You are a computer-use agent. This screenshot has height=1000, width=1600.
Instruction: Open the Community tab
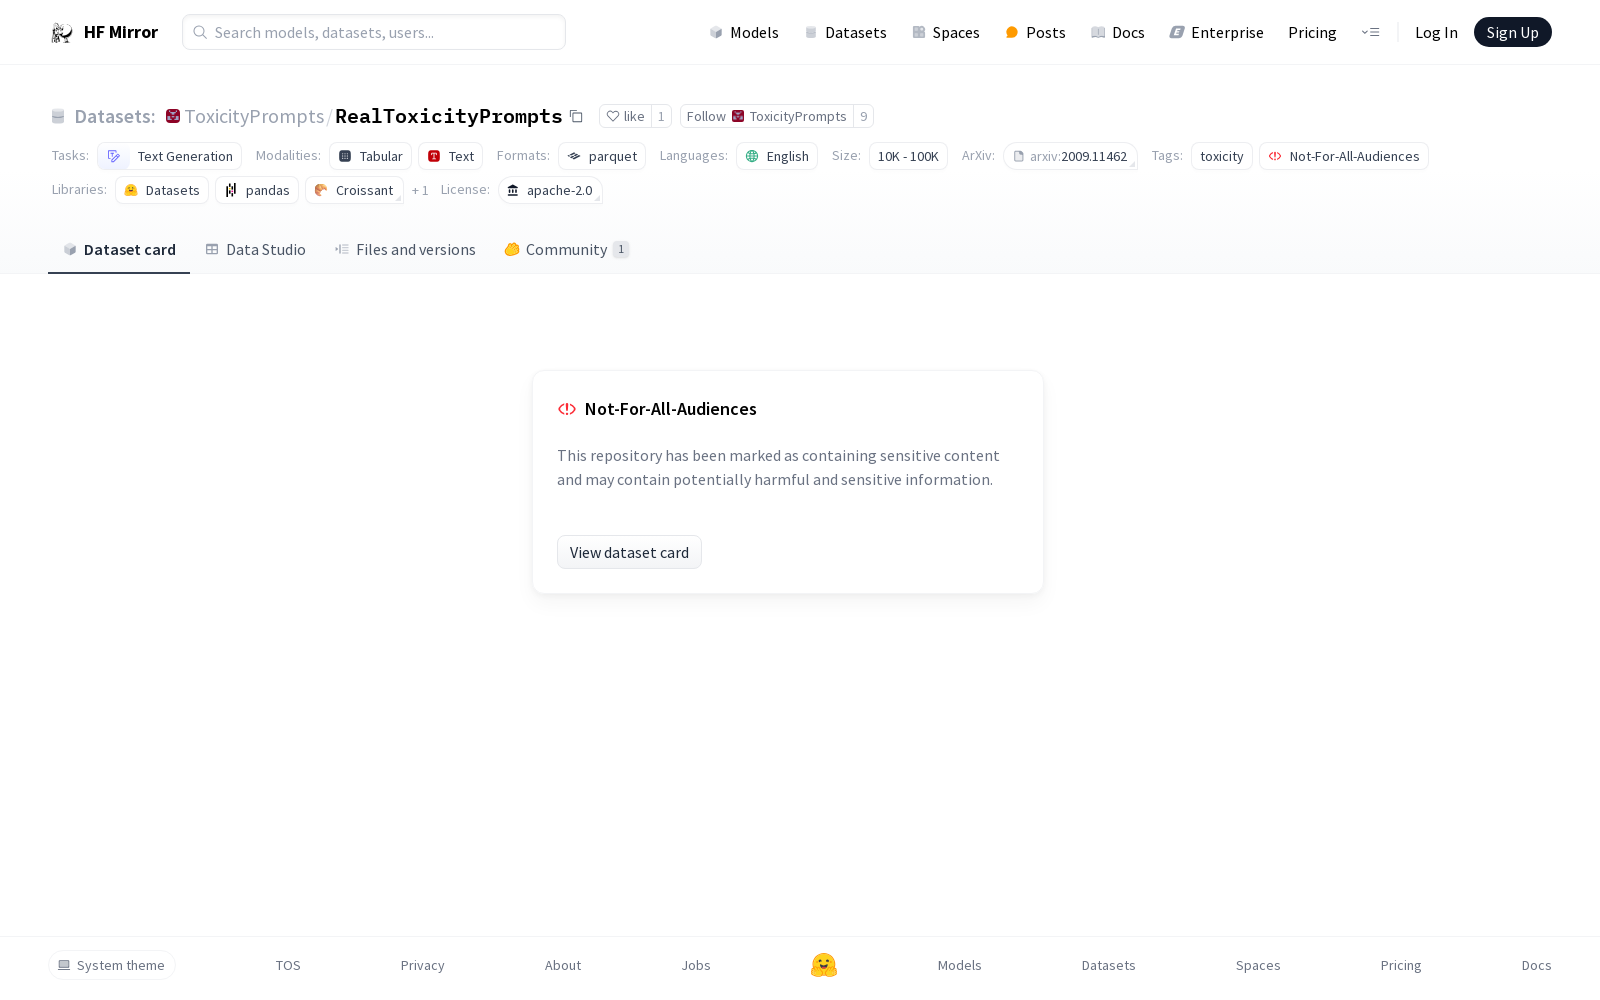tap(566, 250)
